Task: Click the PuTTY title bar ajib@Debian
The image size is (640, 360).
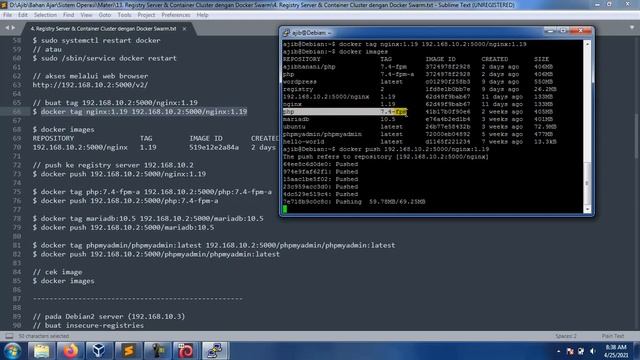Action: coord(416,32)
